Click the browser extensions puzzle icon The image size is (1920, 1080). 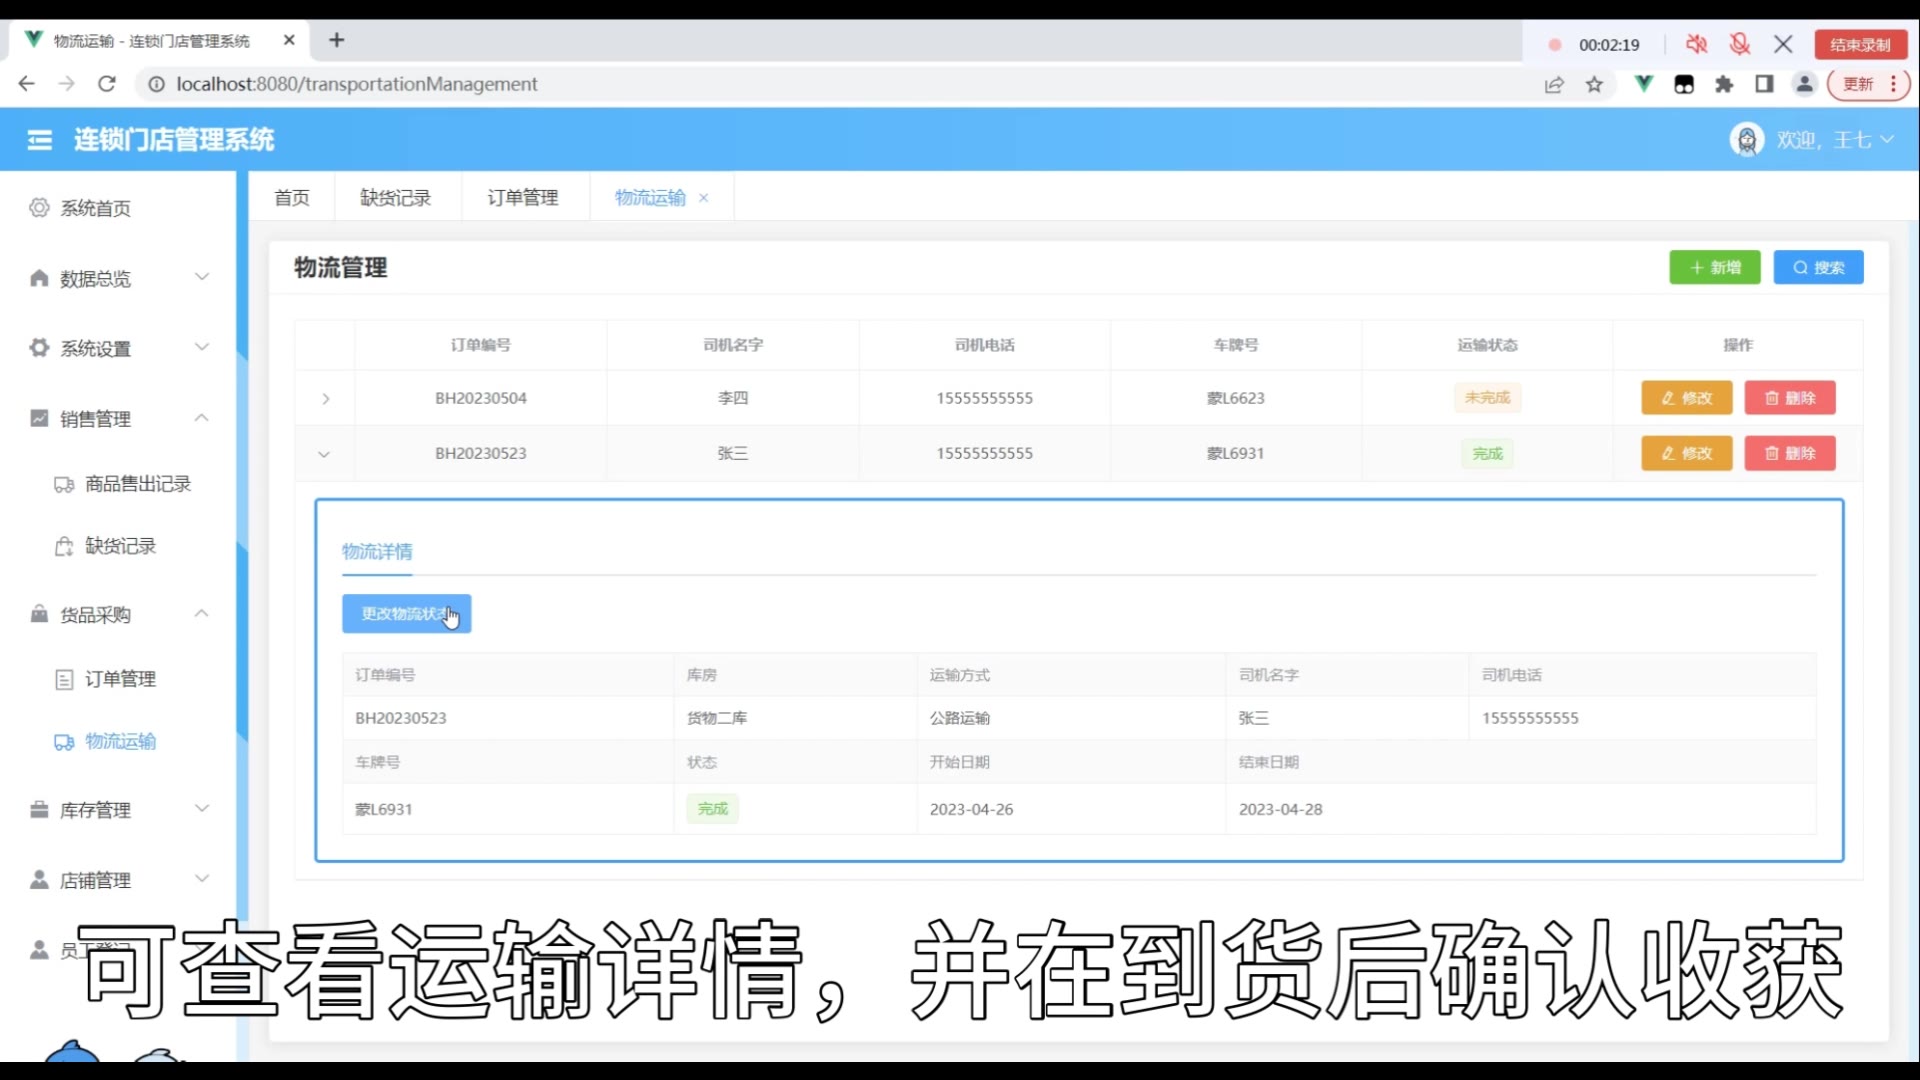pos(1724,85)
